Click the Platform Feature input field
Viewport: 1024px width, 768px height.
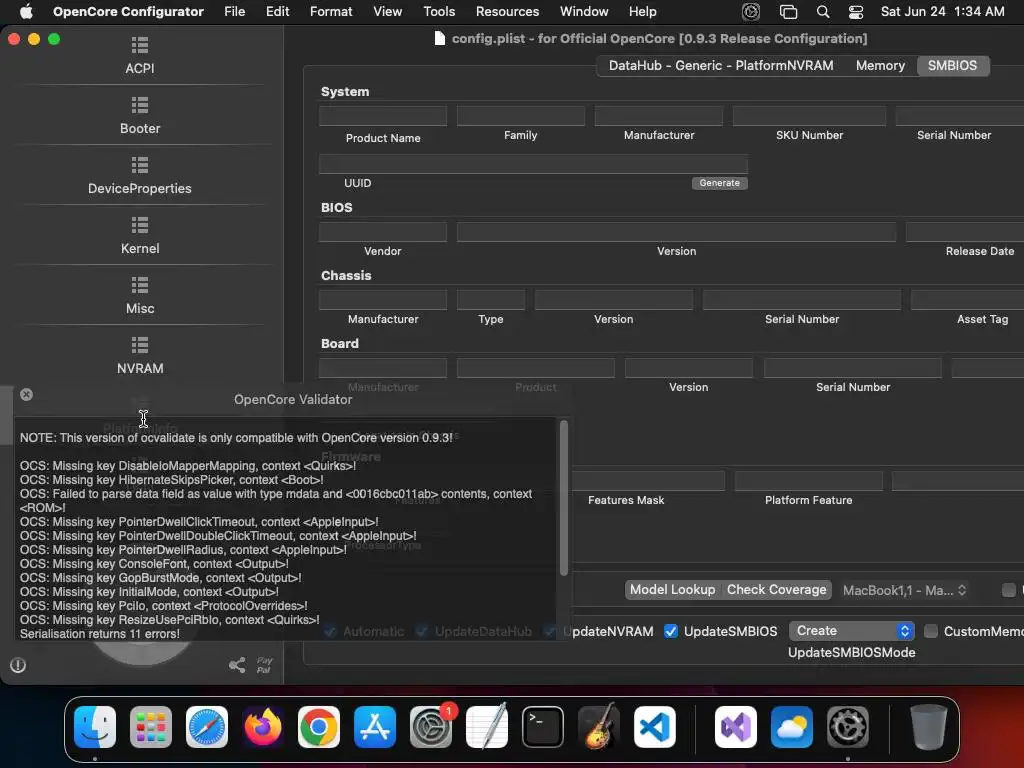point(808,481)
